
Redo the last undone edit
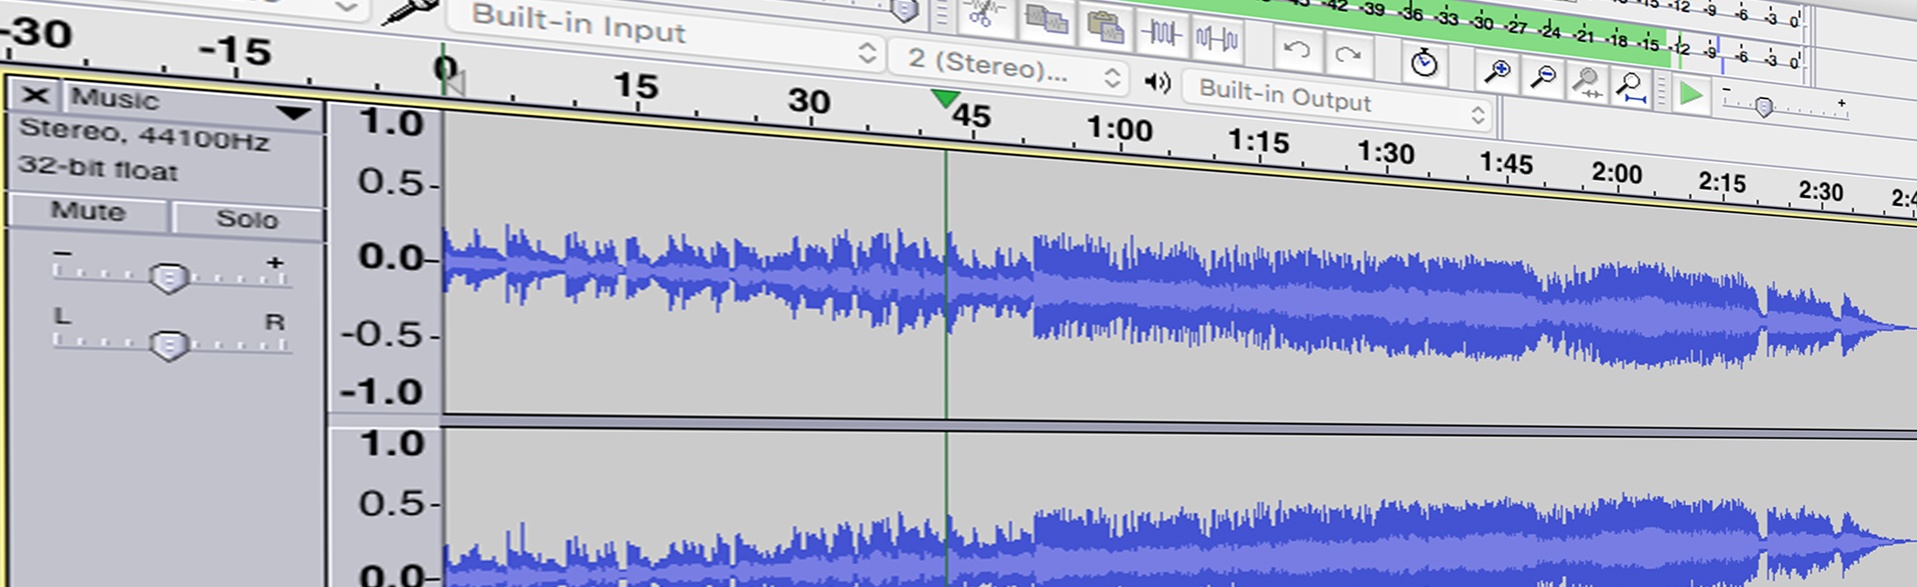(1348, 54)
